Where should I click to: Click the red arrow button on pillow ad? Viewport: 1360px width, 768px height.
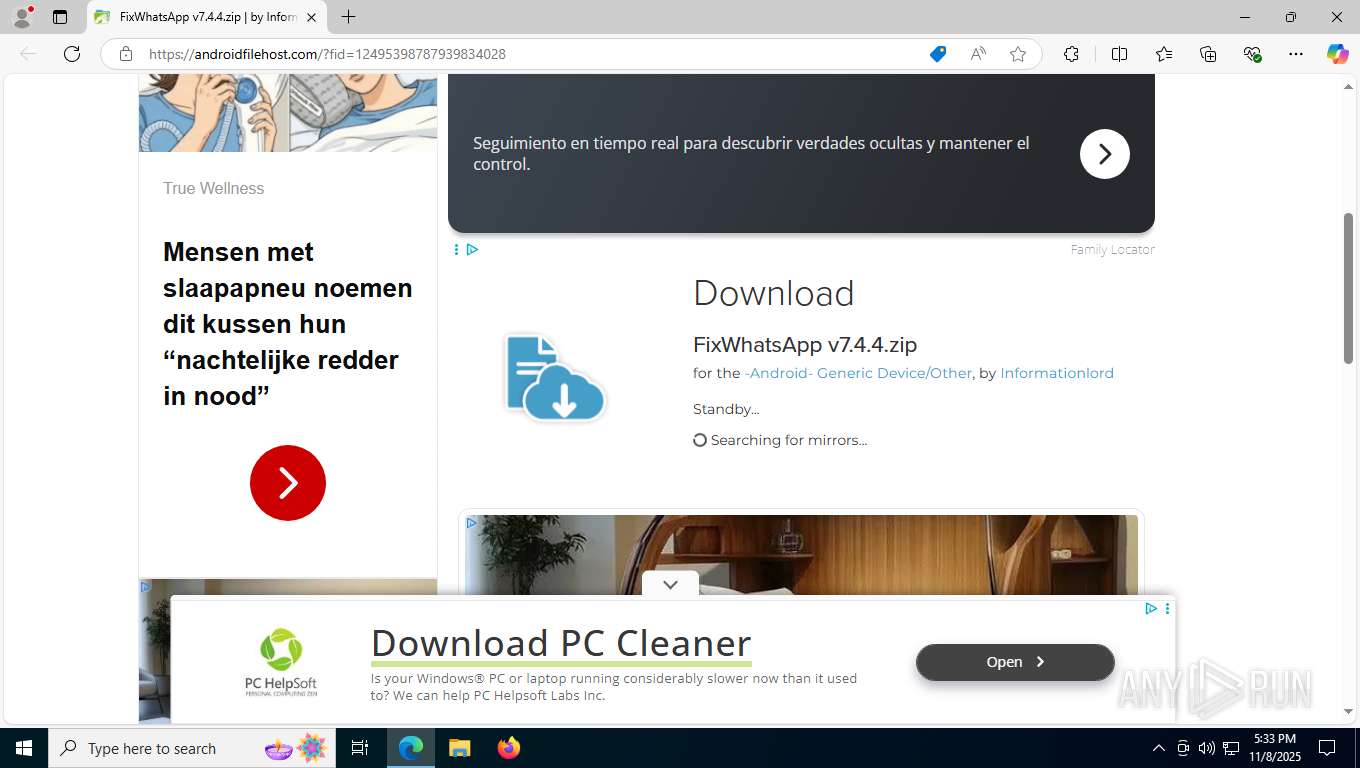(x=288, y=483)
